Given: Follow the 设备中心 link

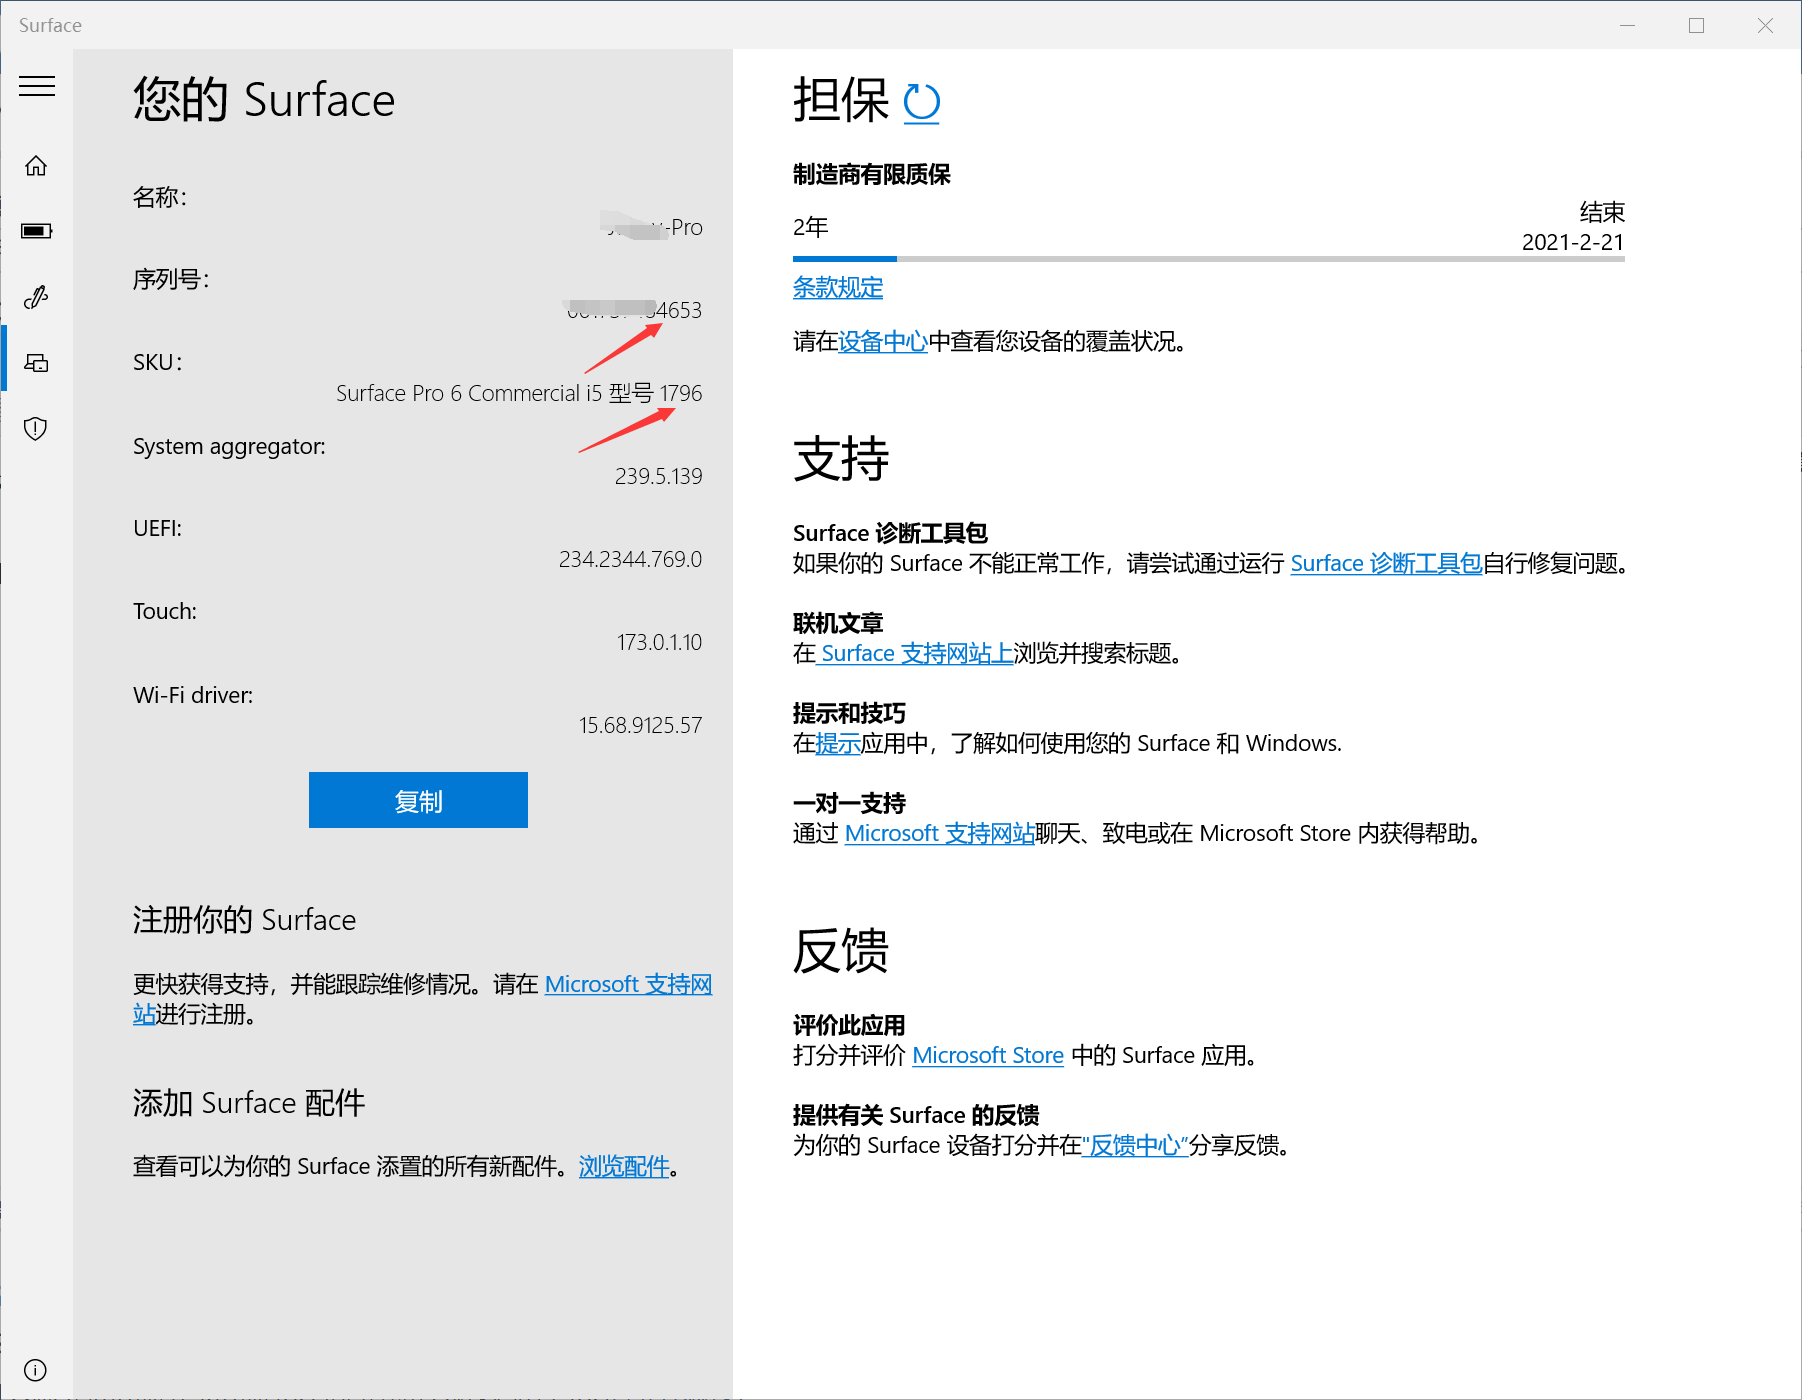Looking at the screenshot, I should click(882, 342).
